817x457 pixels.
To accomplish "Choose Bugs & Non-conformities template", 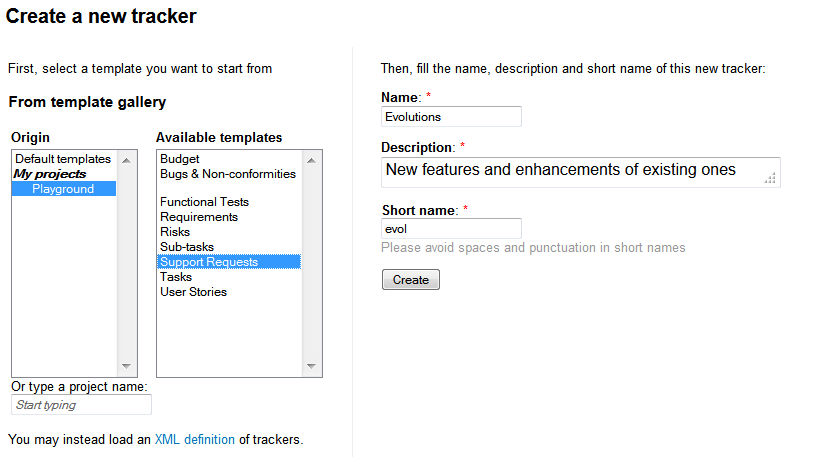I will (229, 174).
